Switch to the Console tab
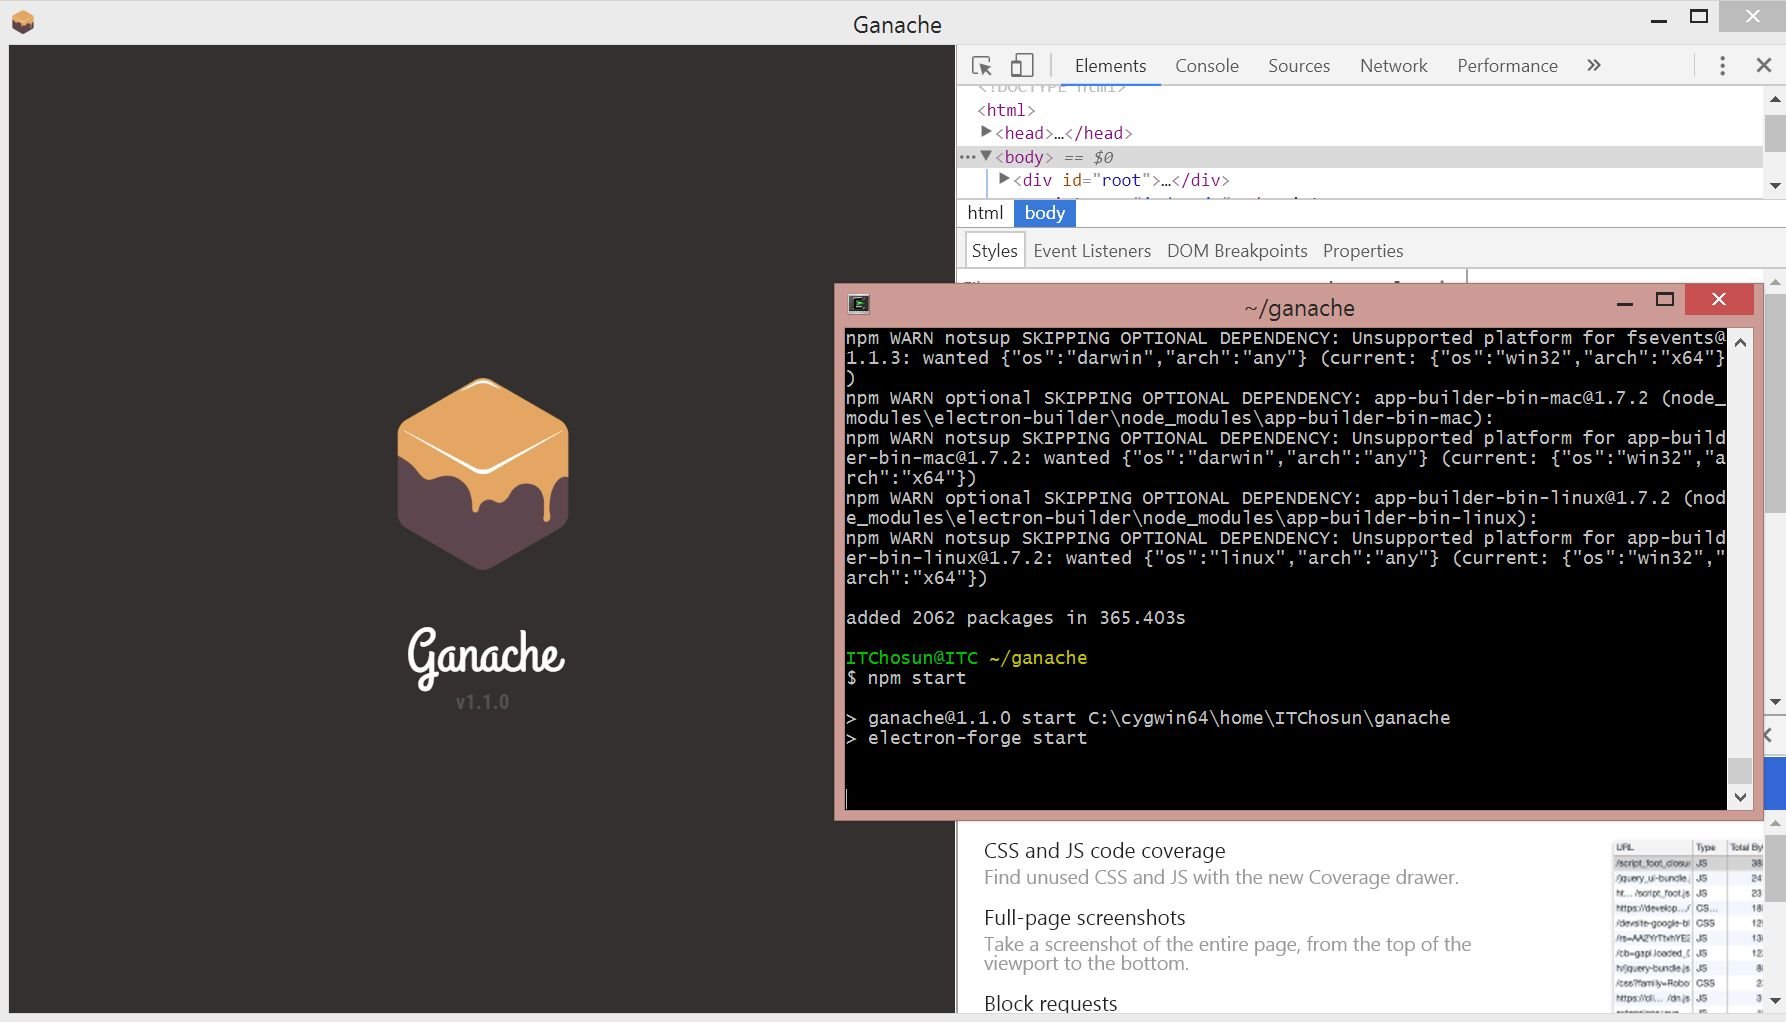Screen dimensions: 1786x1022 coord(1207,66)
